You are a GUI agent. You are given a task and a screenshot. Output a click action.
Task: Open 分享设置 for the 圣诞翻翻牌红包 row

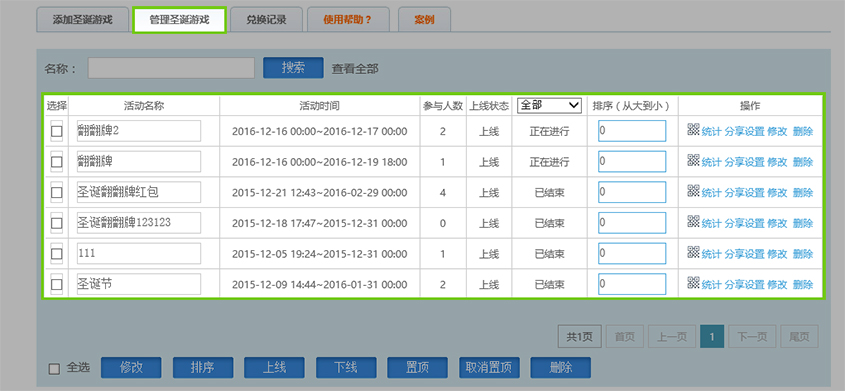[x=744, y=193]
